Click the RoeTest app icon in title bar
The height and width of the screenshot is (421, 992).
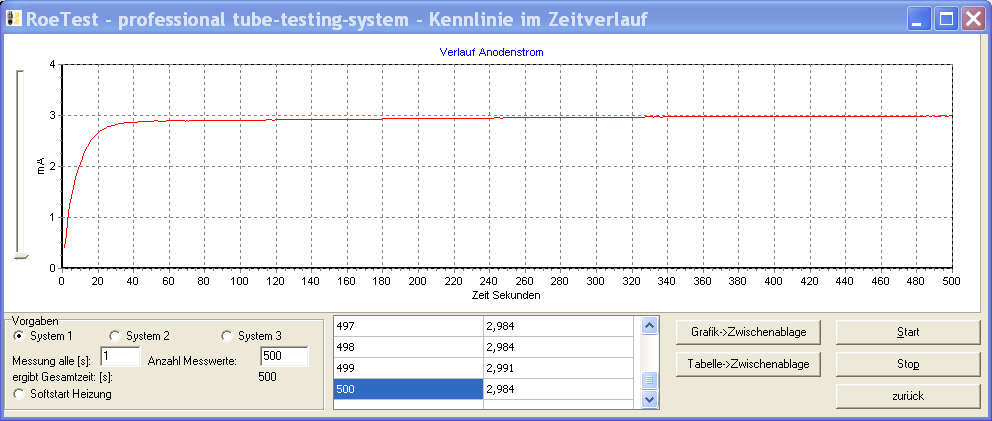tap(13, 19)
